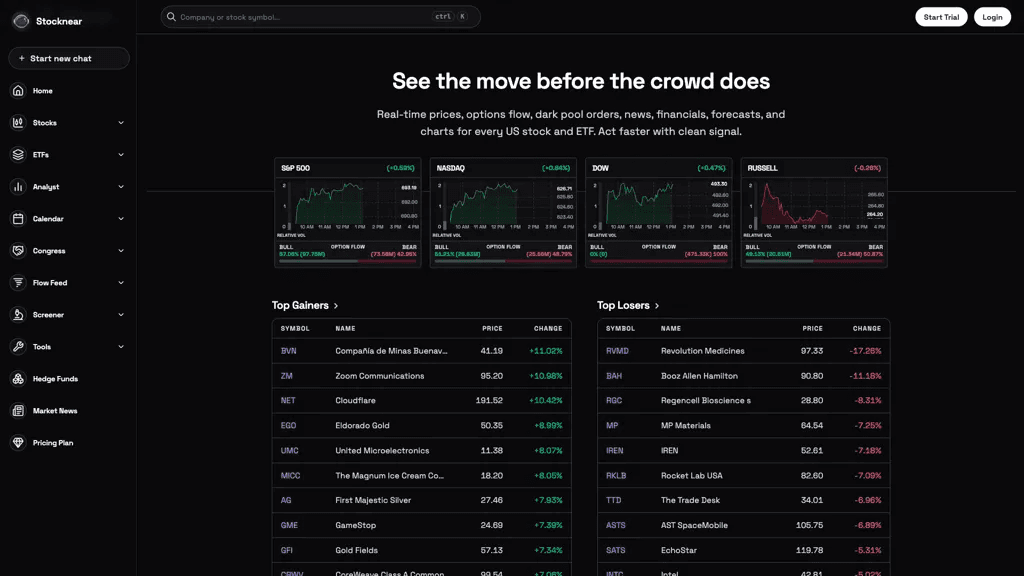Screen dimensions: 1024x576
Task: Start new chat from the sidebar
Action: click(x=69, y=58)
